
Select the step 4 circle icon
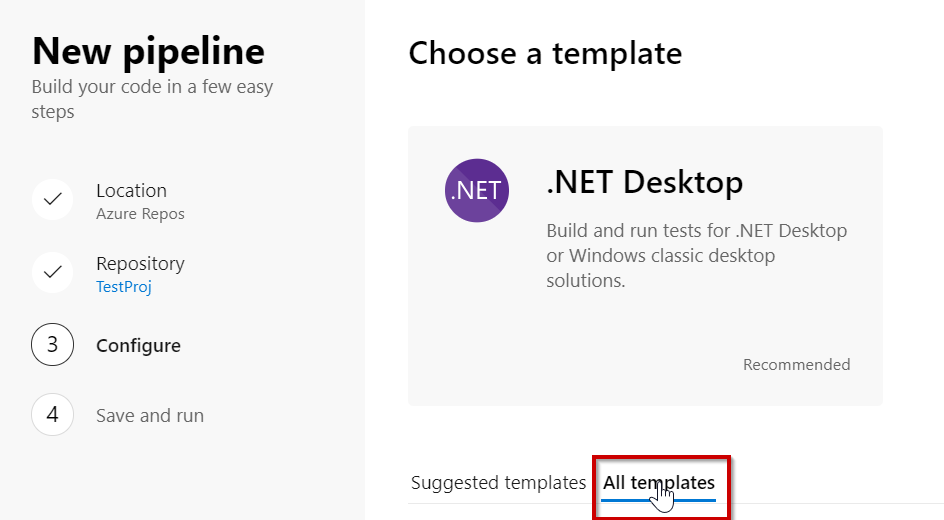pos(53,414)
